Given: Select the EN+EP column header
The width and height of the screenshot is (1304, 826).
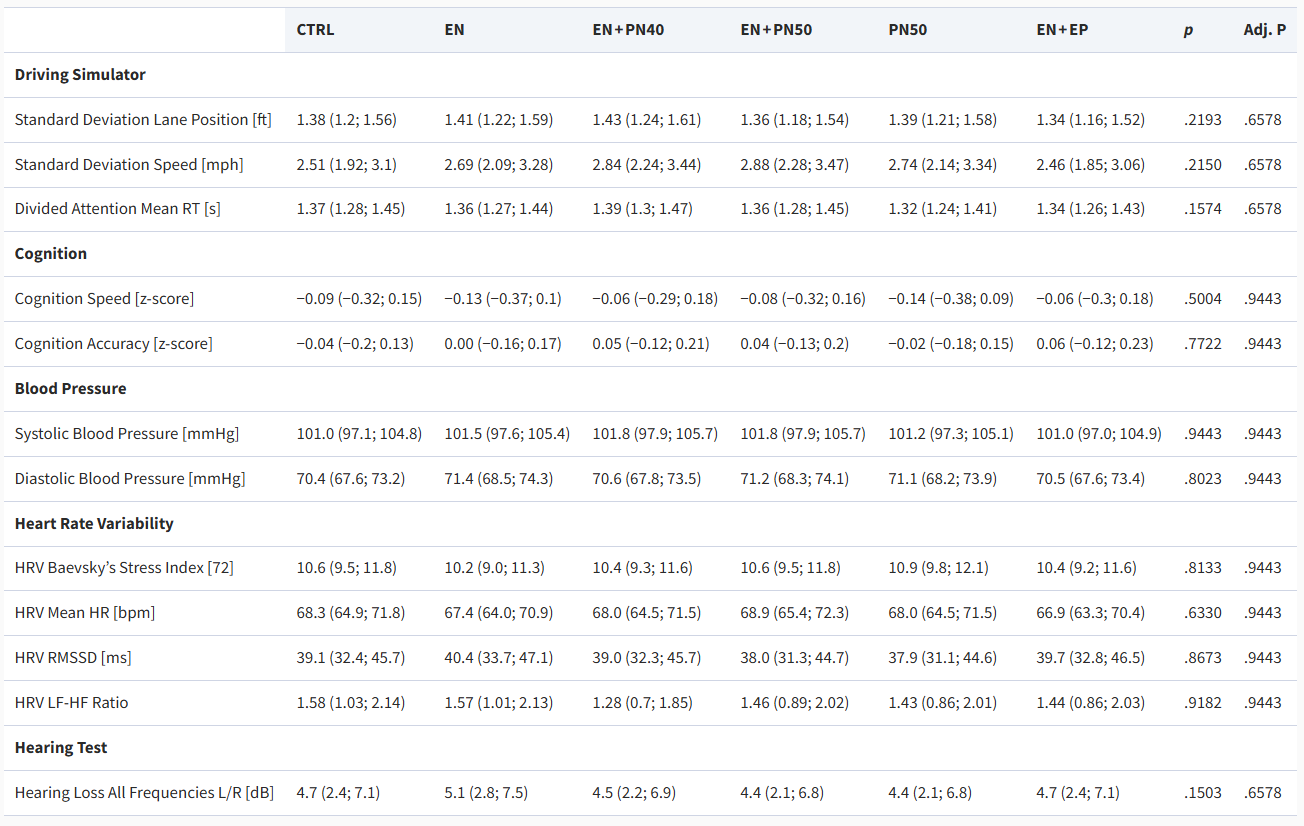Looking at the screenshot, I should (1062, 30).
